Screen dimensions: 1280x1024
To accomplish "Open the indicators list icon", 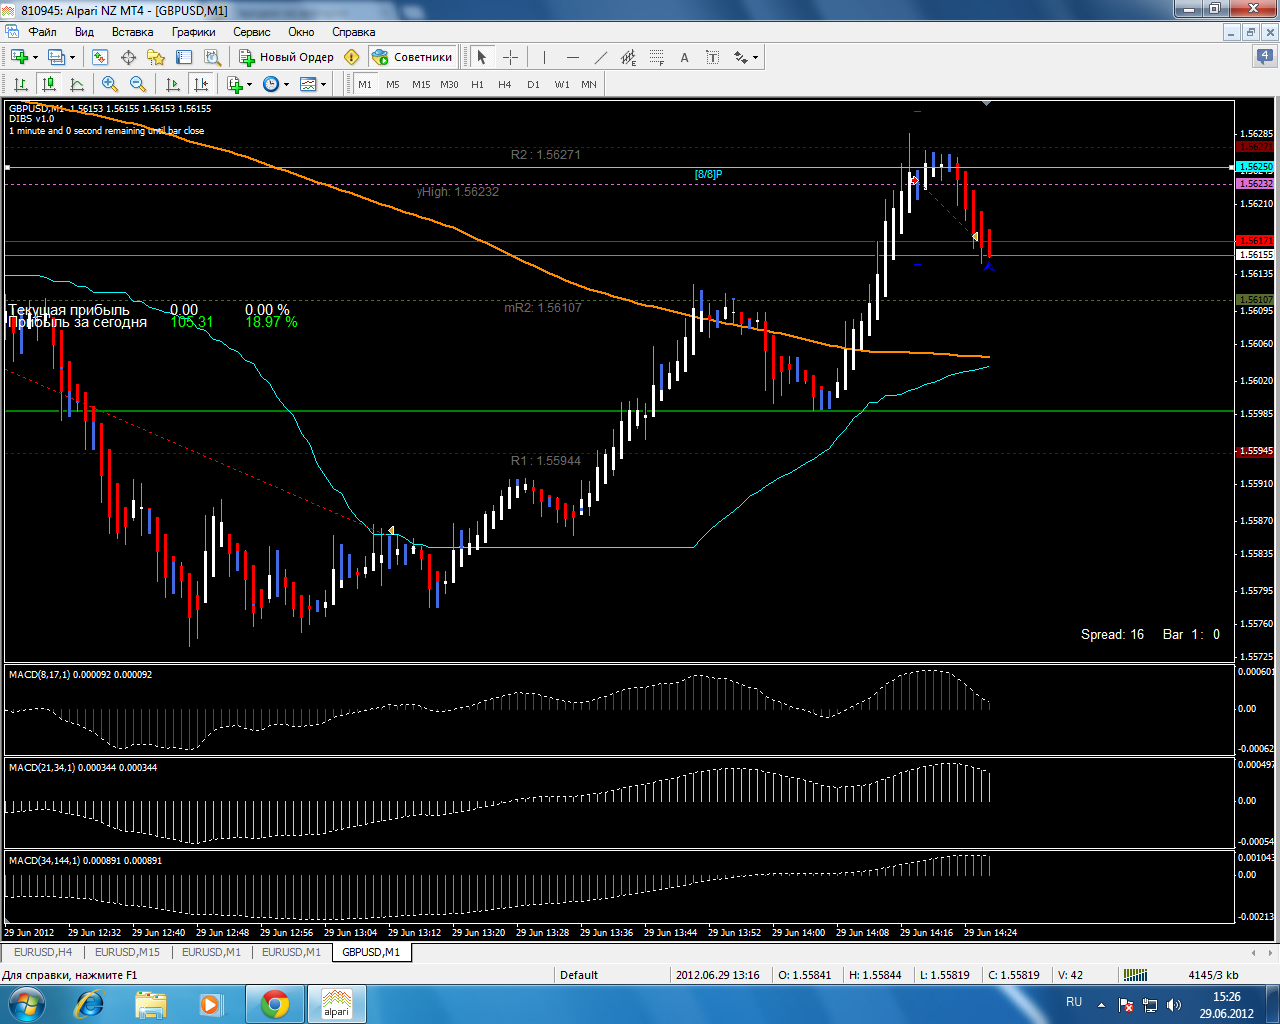I will [235, 84].
